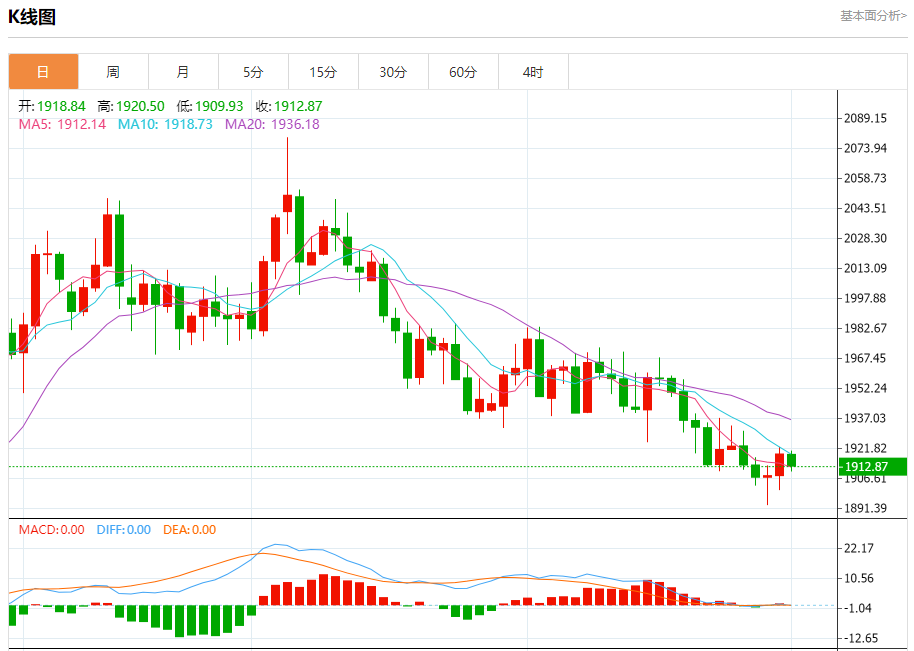Screen dimensions: 914x651
Task: Click the 10.56 MACD axis label
Action: 859,578
